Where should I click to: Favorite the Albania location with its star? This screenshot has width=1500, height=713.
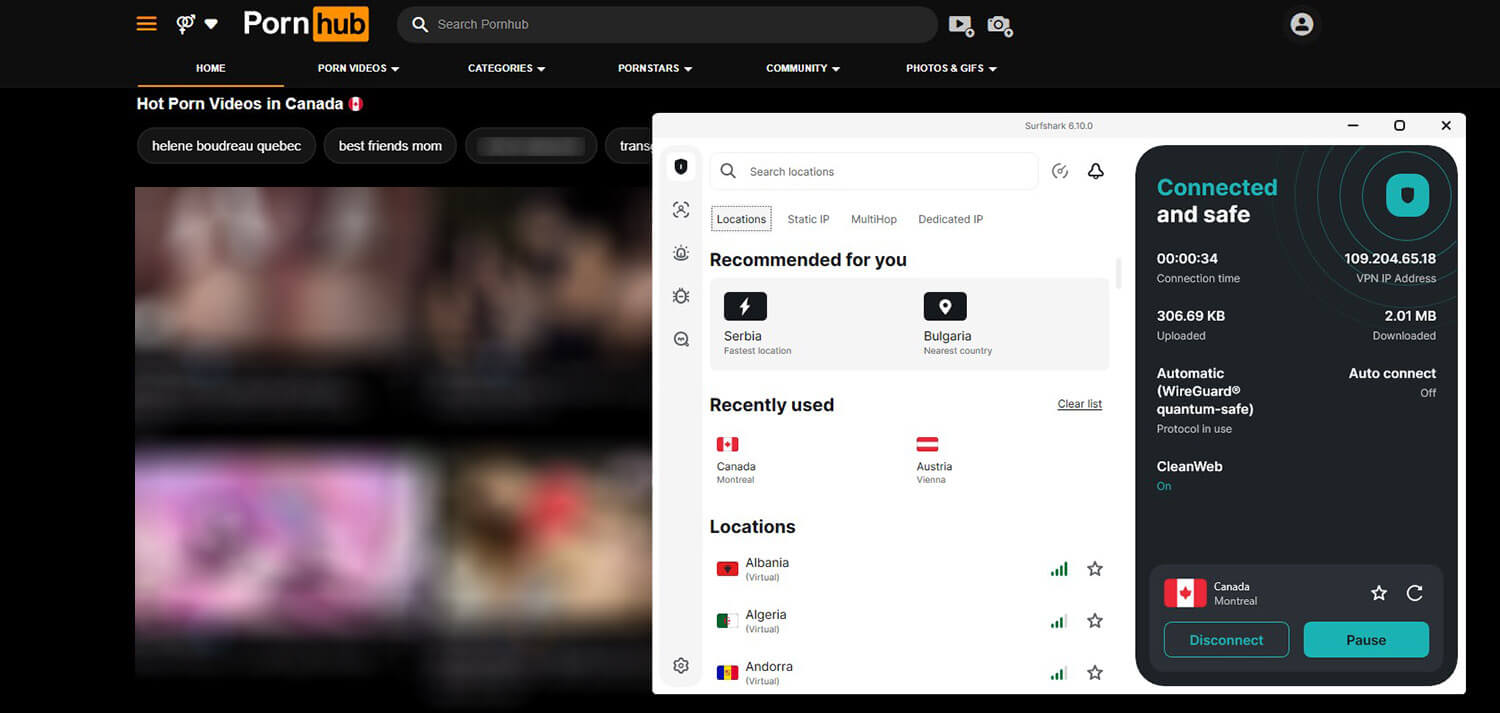coord(1095,569)
